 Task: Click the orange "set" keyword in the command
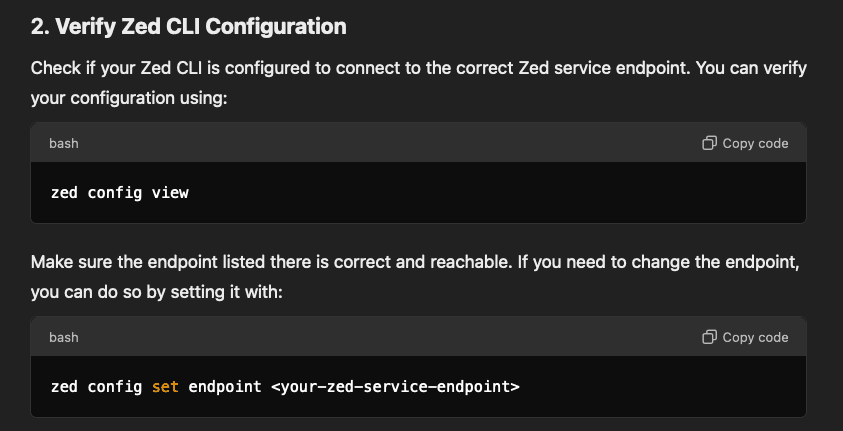click(165, 385)
